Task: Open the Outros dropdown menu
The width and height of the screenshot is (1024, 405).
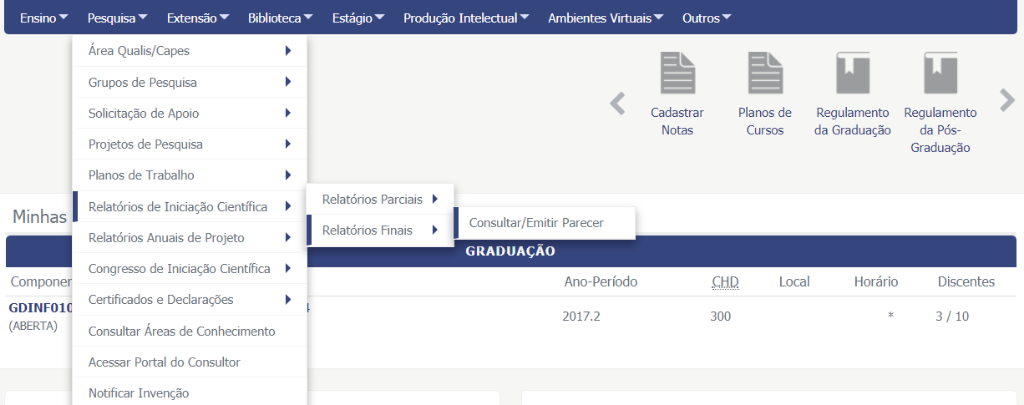Action: (706, 18)
